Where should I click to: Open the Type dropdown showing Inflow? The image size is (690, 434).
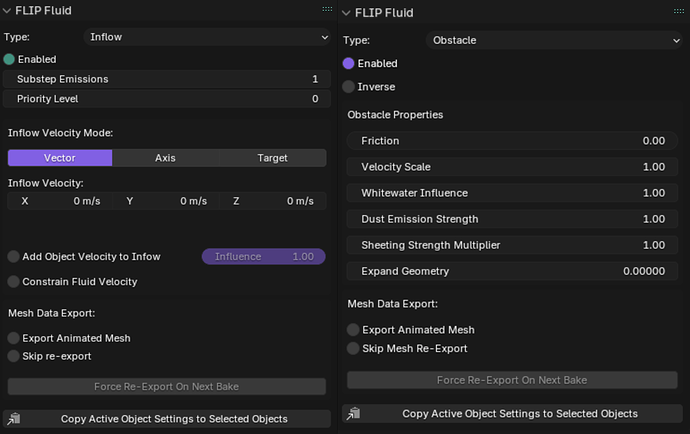point(207,37)
